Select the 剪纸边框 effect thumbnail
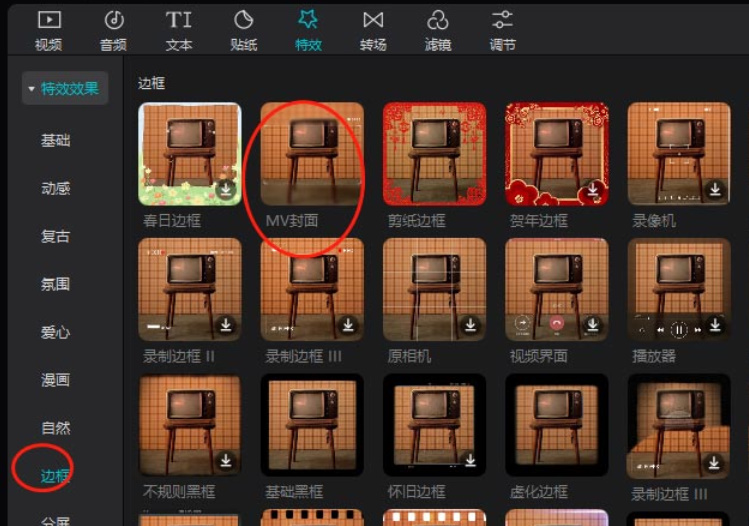This screenshot has width=749, height=526. 434,154
